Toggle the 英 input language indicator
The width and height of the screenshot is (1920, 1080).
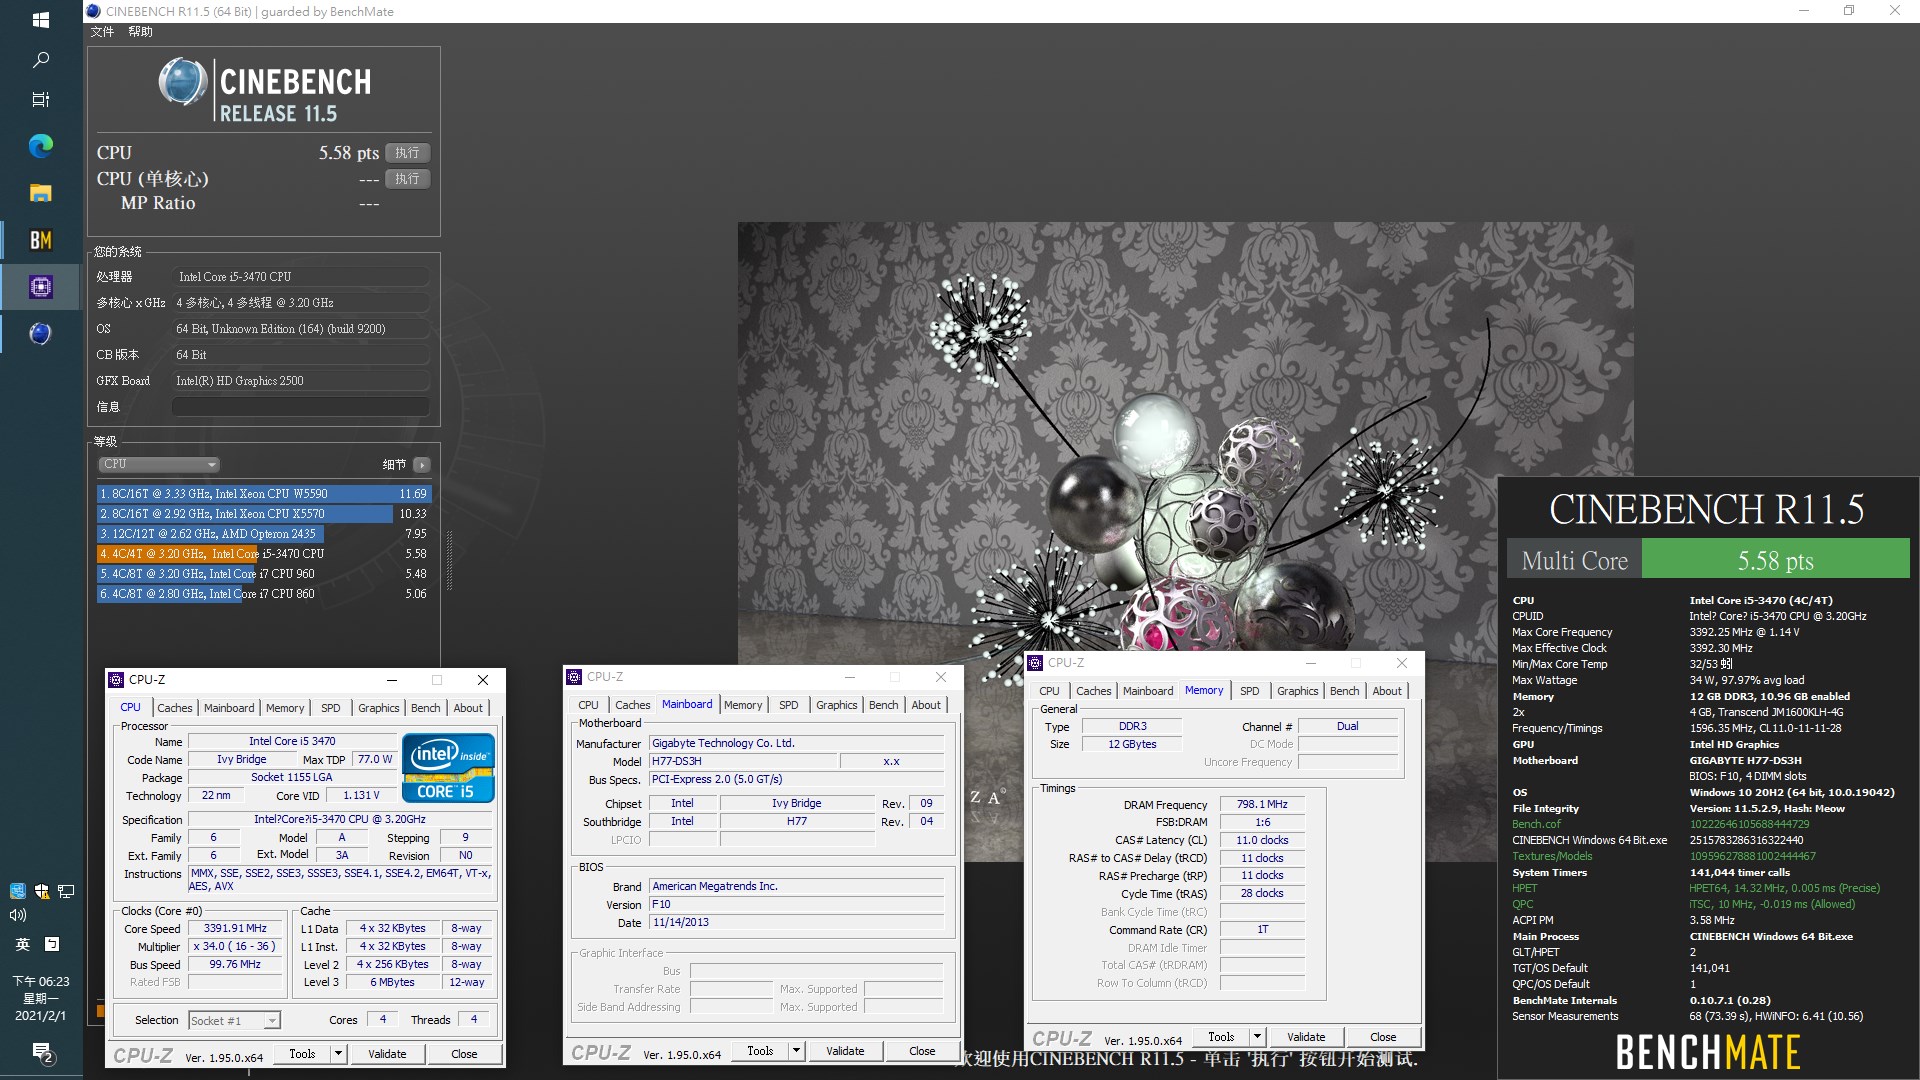click(x=22, y=943)
